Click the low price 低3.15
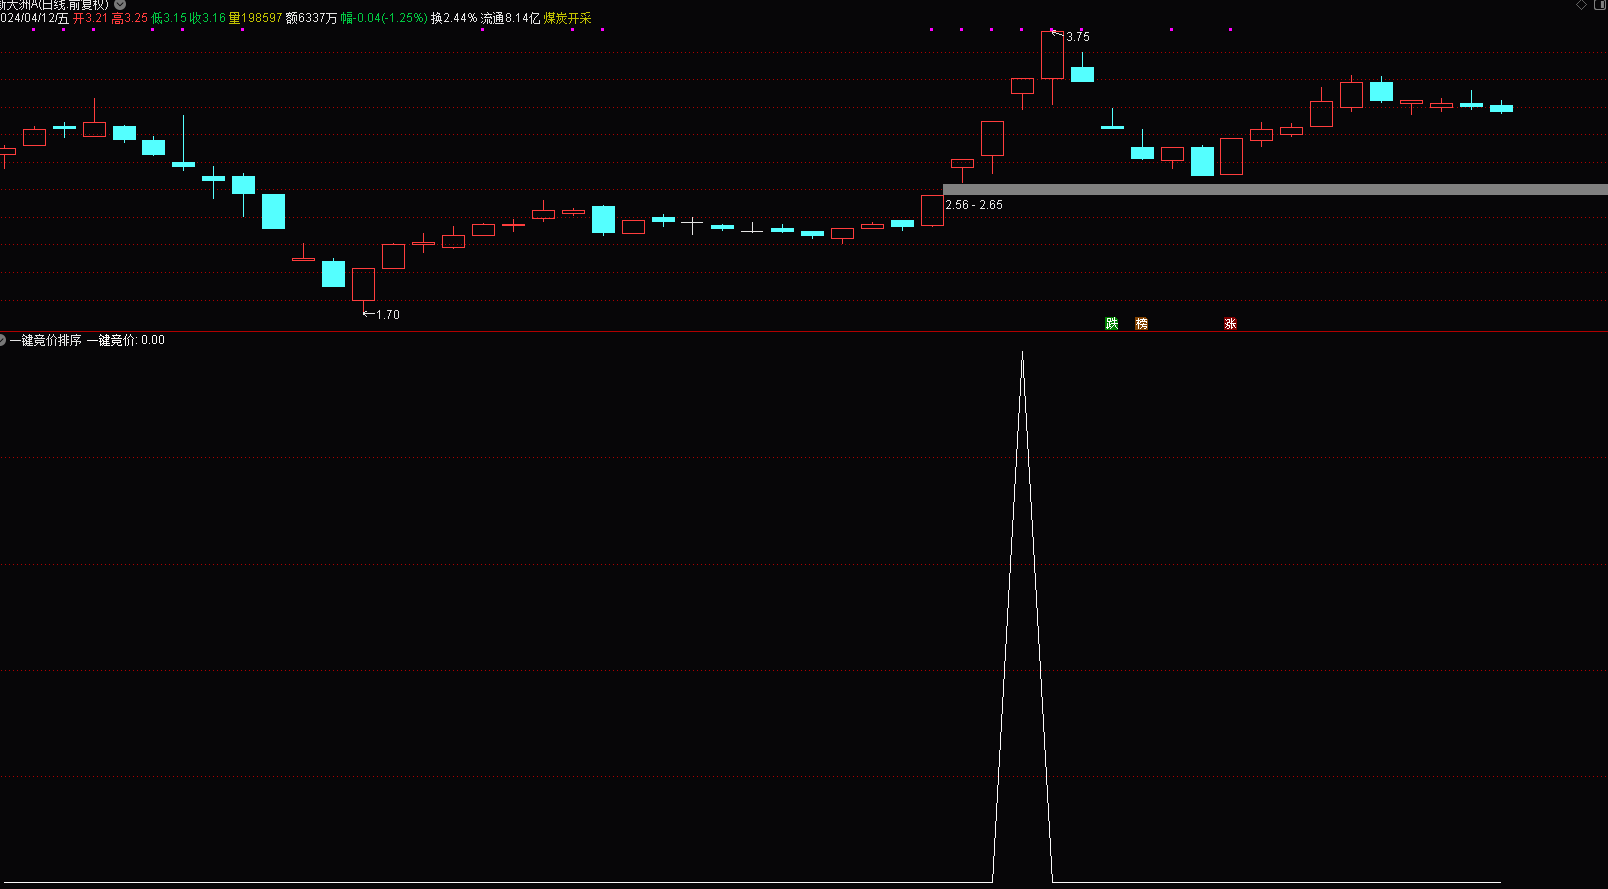1608x889 pixels. [x=168, y=18]
